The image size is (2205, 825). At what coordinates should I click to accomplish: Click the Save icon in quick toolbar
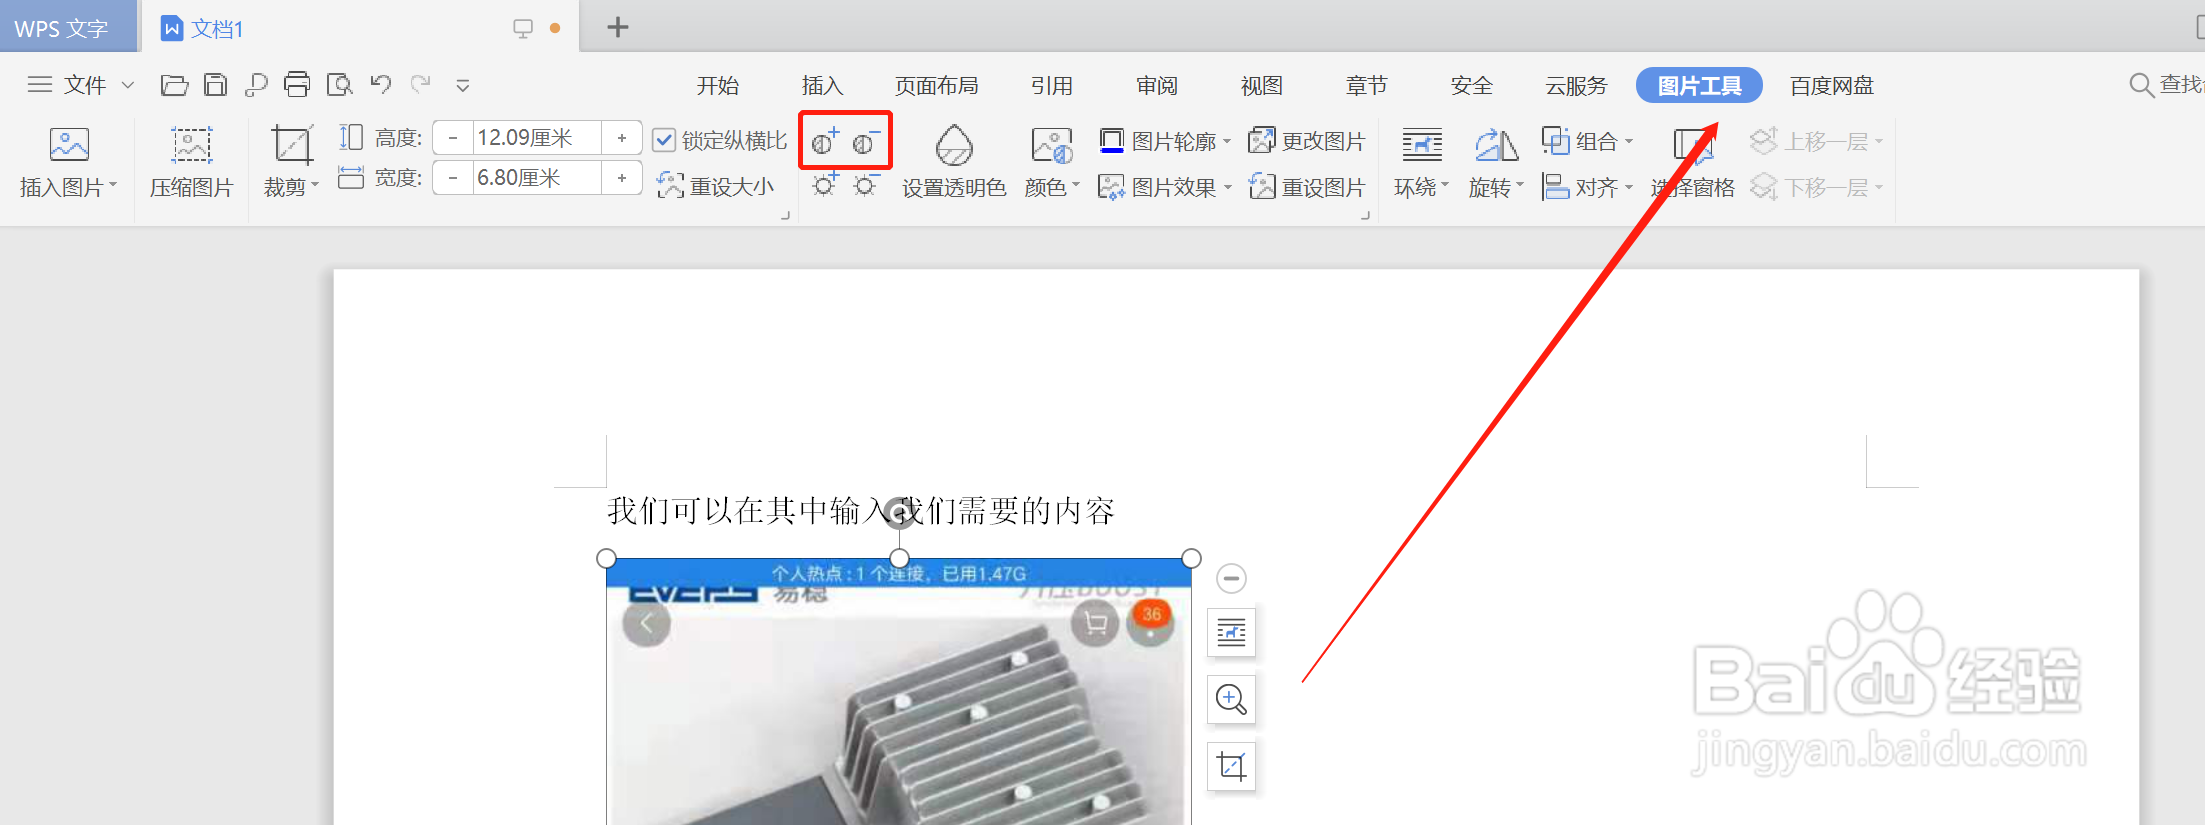point(215,85)
